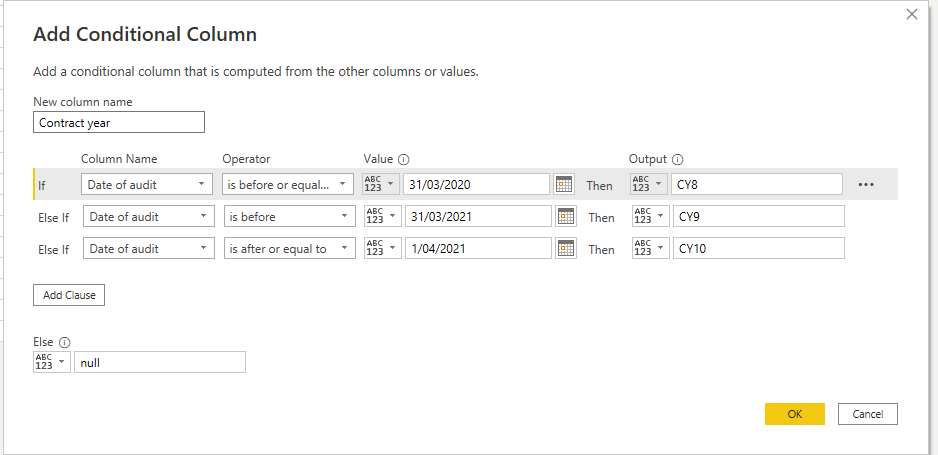Click the Else null value field

[160, 362]
